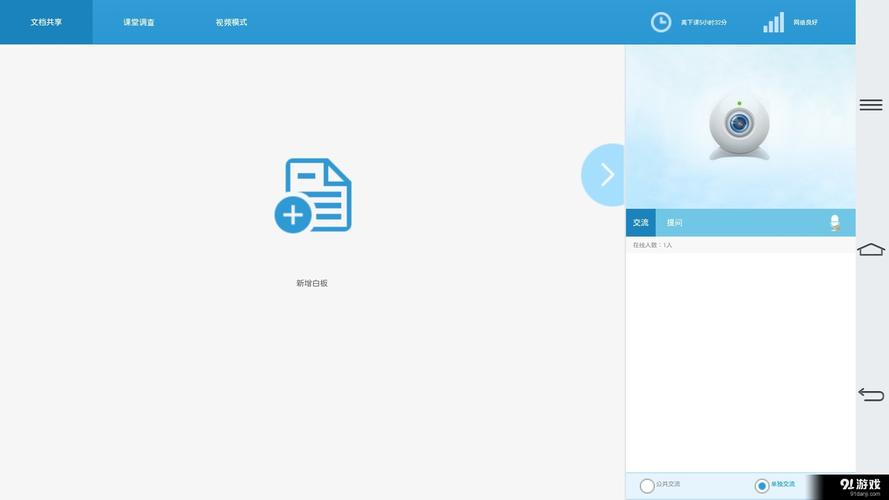The width and height of the screenshot is (889, 500).
Task: Switch to the 文档共享 tab
Action: (46, 22)
